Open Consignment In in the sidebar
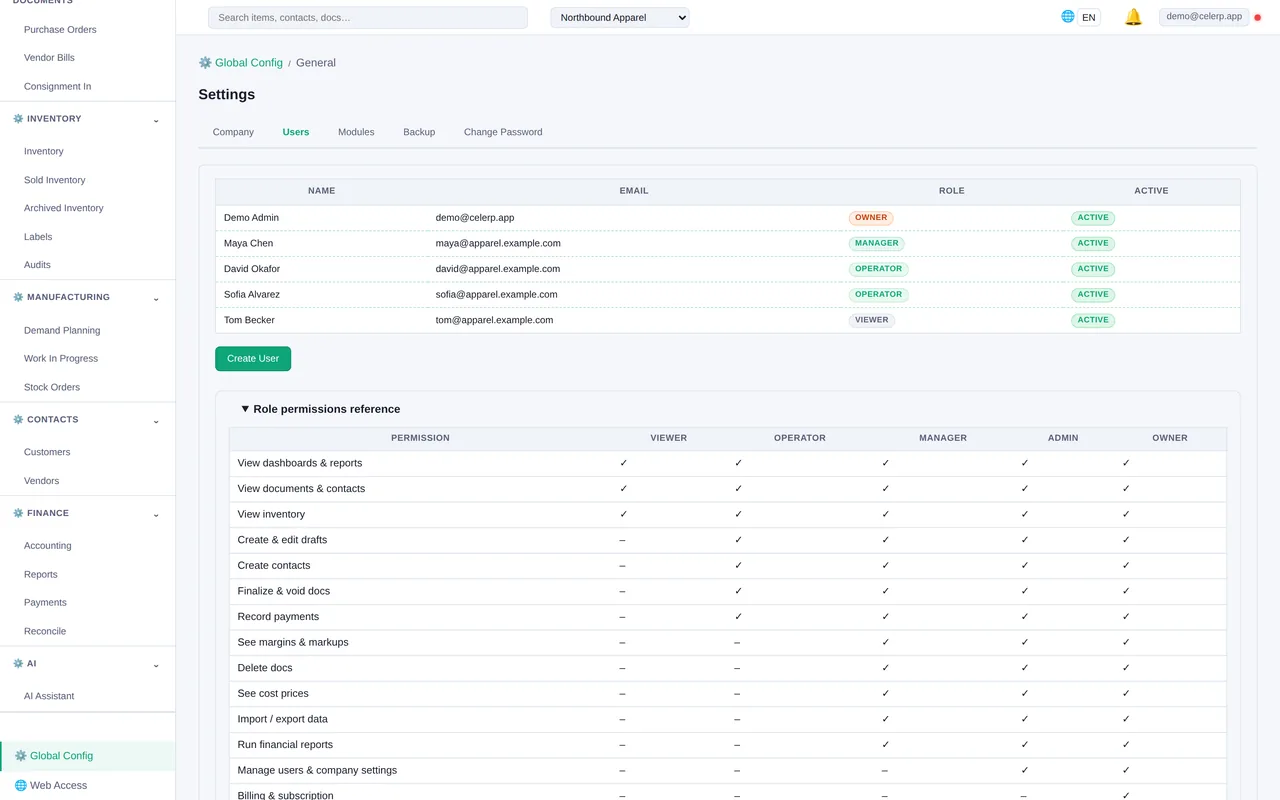Viewport: 1280px width, 800px height. coord(57,87)
